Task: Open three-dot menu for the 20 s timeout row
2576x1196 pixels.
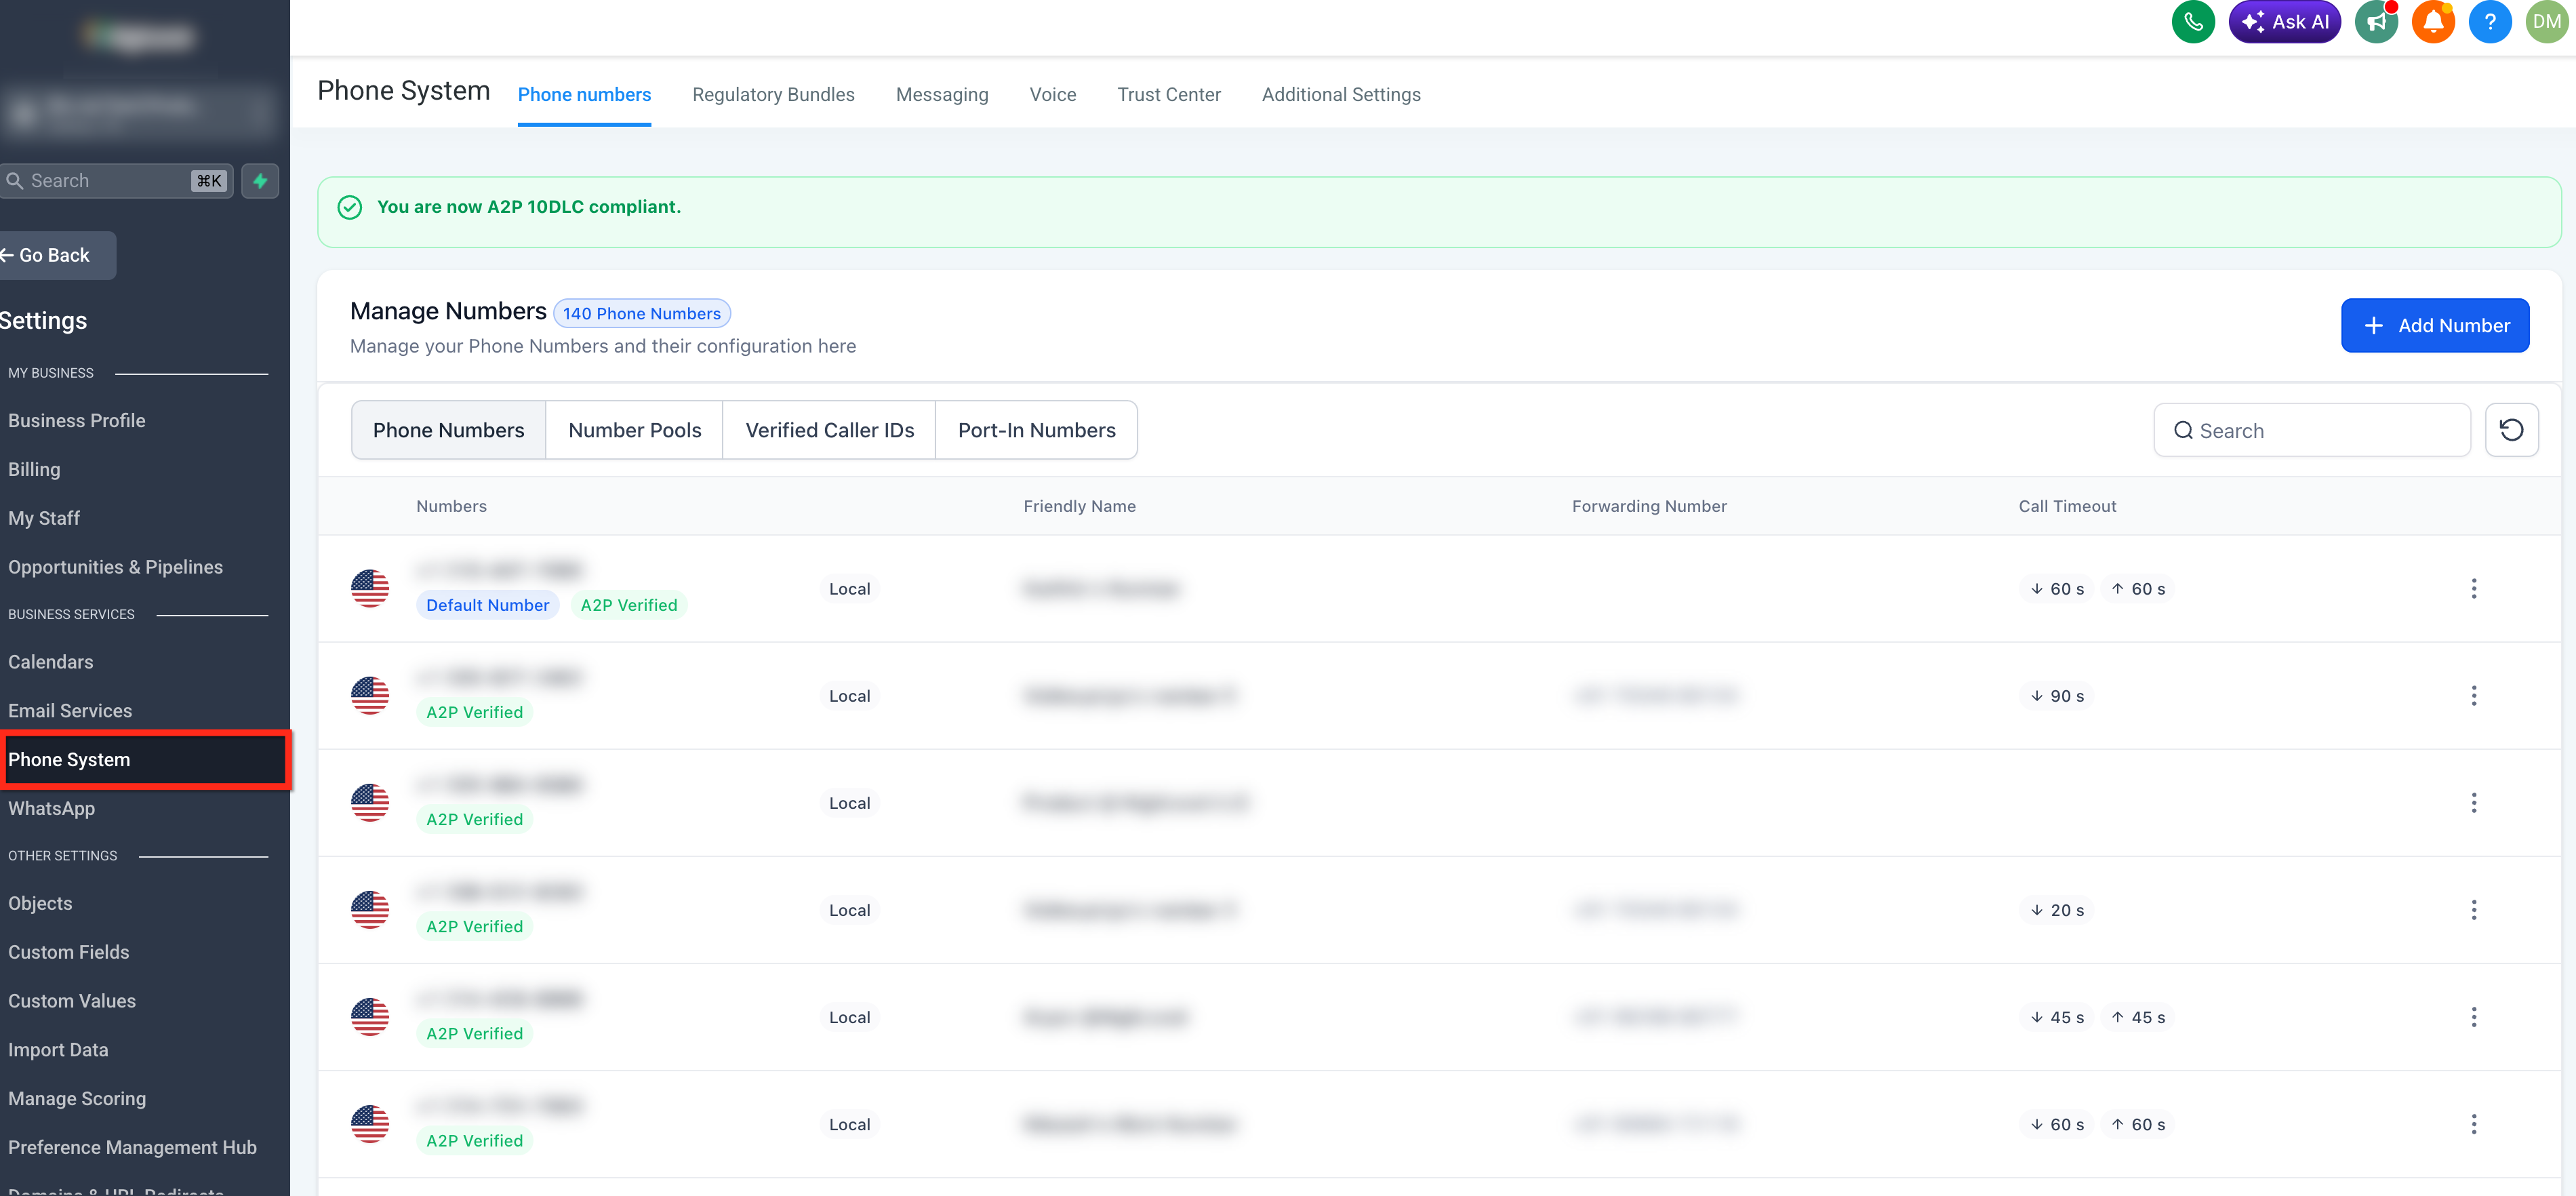Action: (x=2474, y=910)
